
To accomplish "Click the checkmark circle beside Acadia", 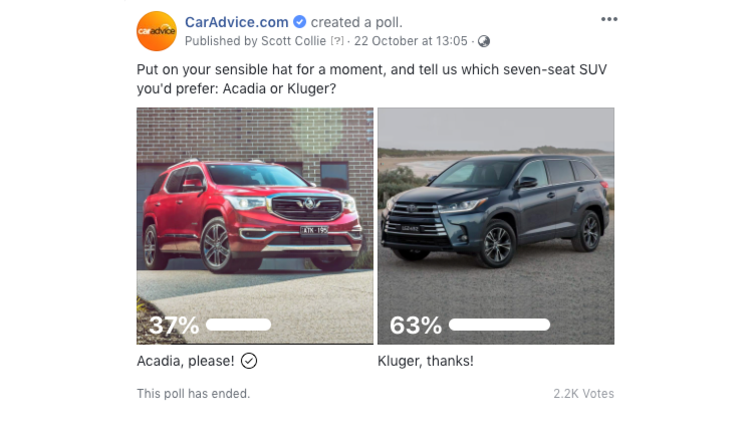I will (x=249, y=361).
